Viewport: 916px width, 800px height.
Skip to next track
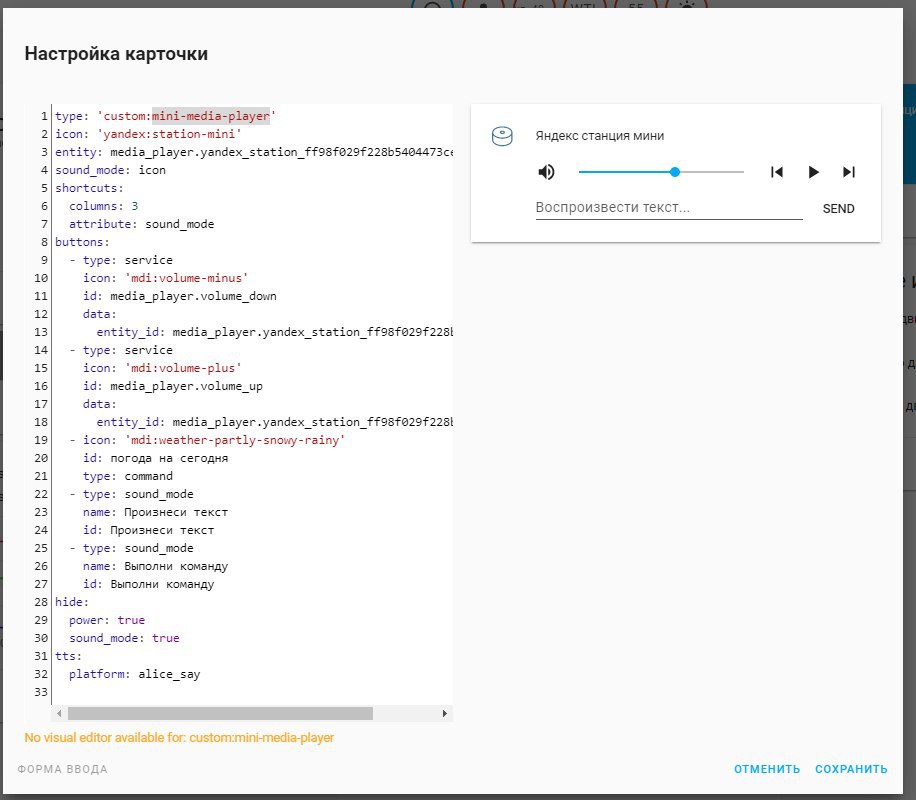click(849, 172)
